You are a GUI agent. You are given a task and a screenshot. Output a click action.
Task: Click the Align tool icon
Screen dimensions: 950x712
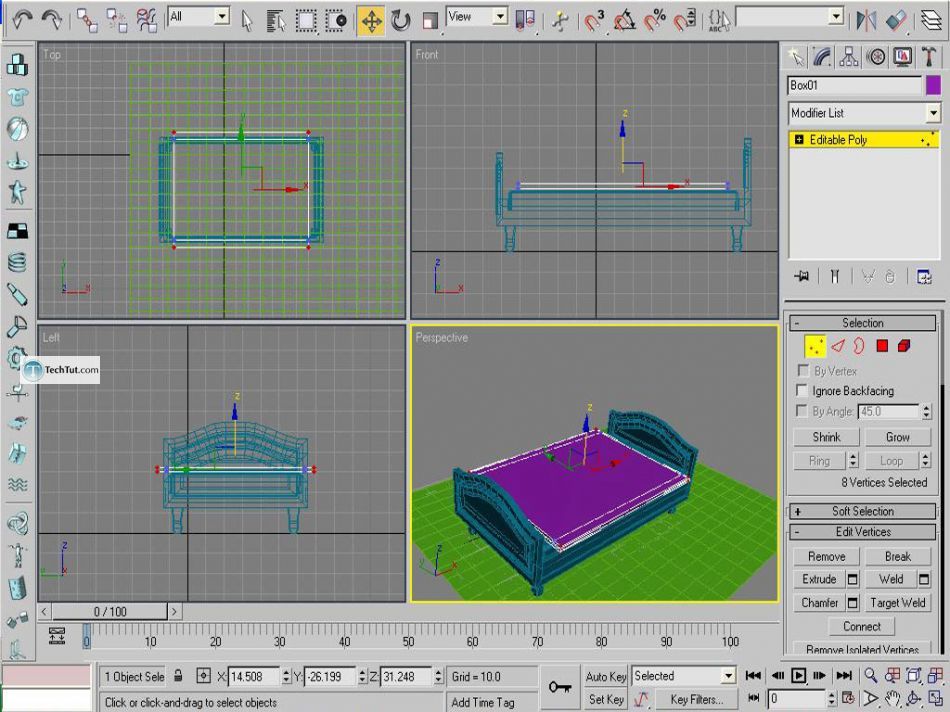pyautogui.click(x=895, y=21)
